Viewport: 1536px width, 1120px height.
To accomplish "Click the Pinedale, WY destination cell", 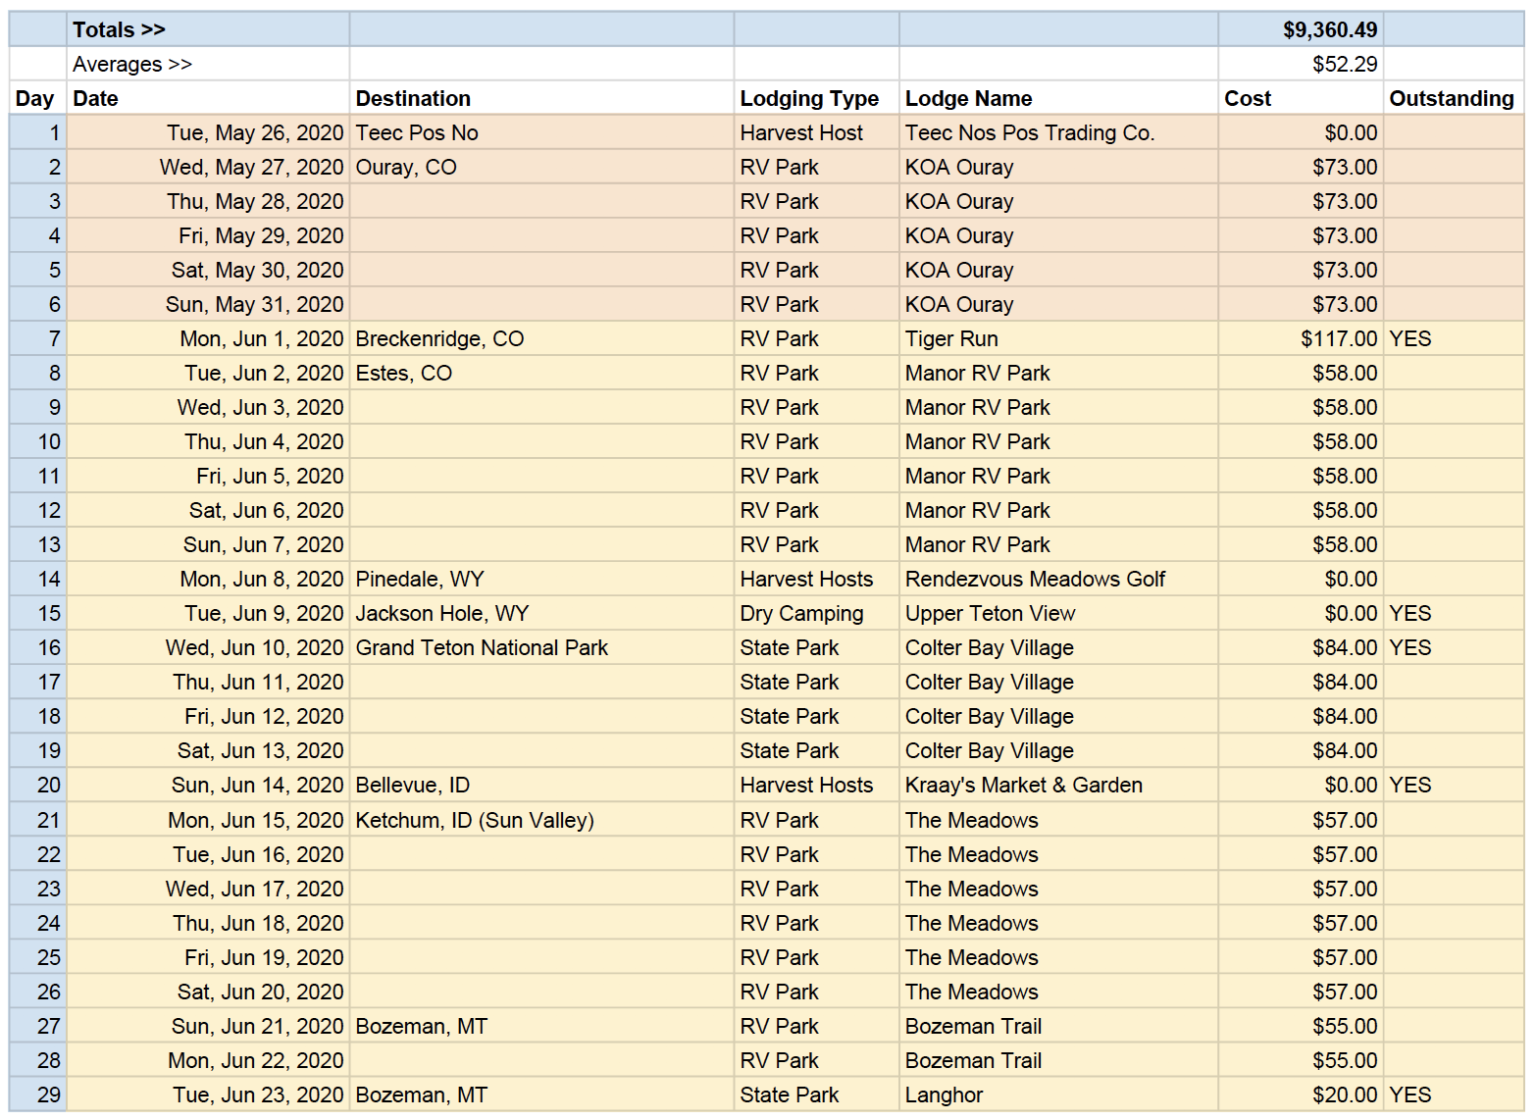I will coord(419,579).
